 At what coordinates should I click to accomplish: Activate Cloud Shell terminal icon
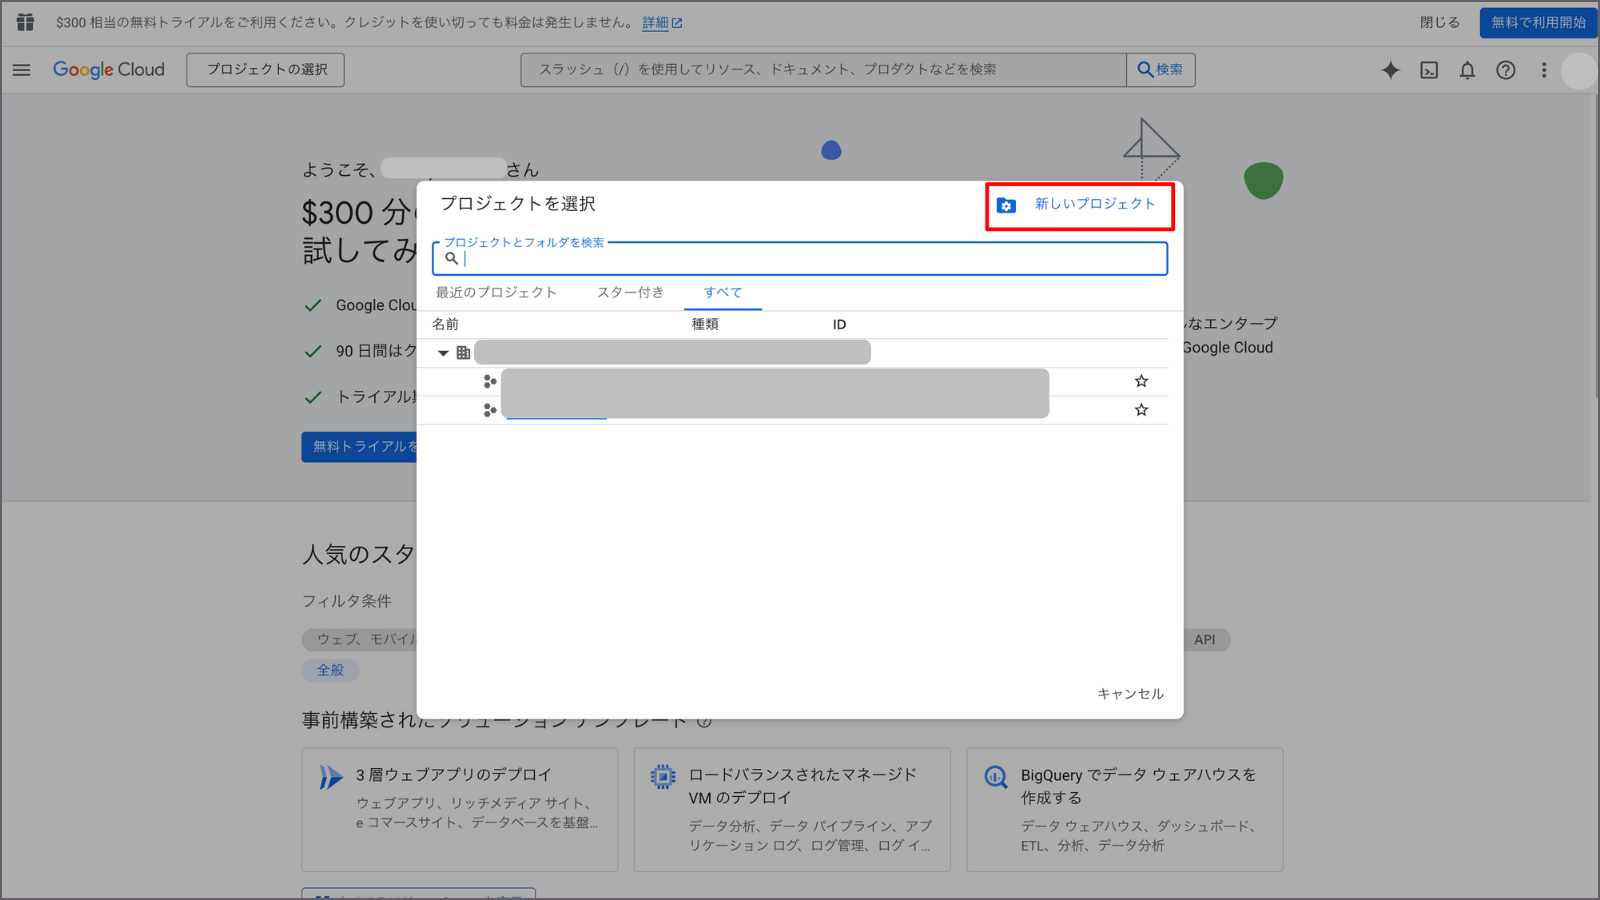point(1429,70)
